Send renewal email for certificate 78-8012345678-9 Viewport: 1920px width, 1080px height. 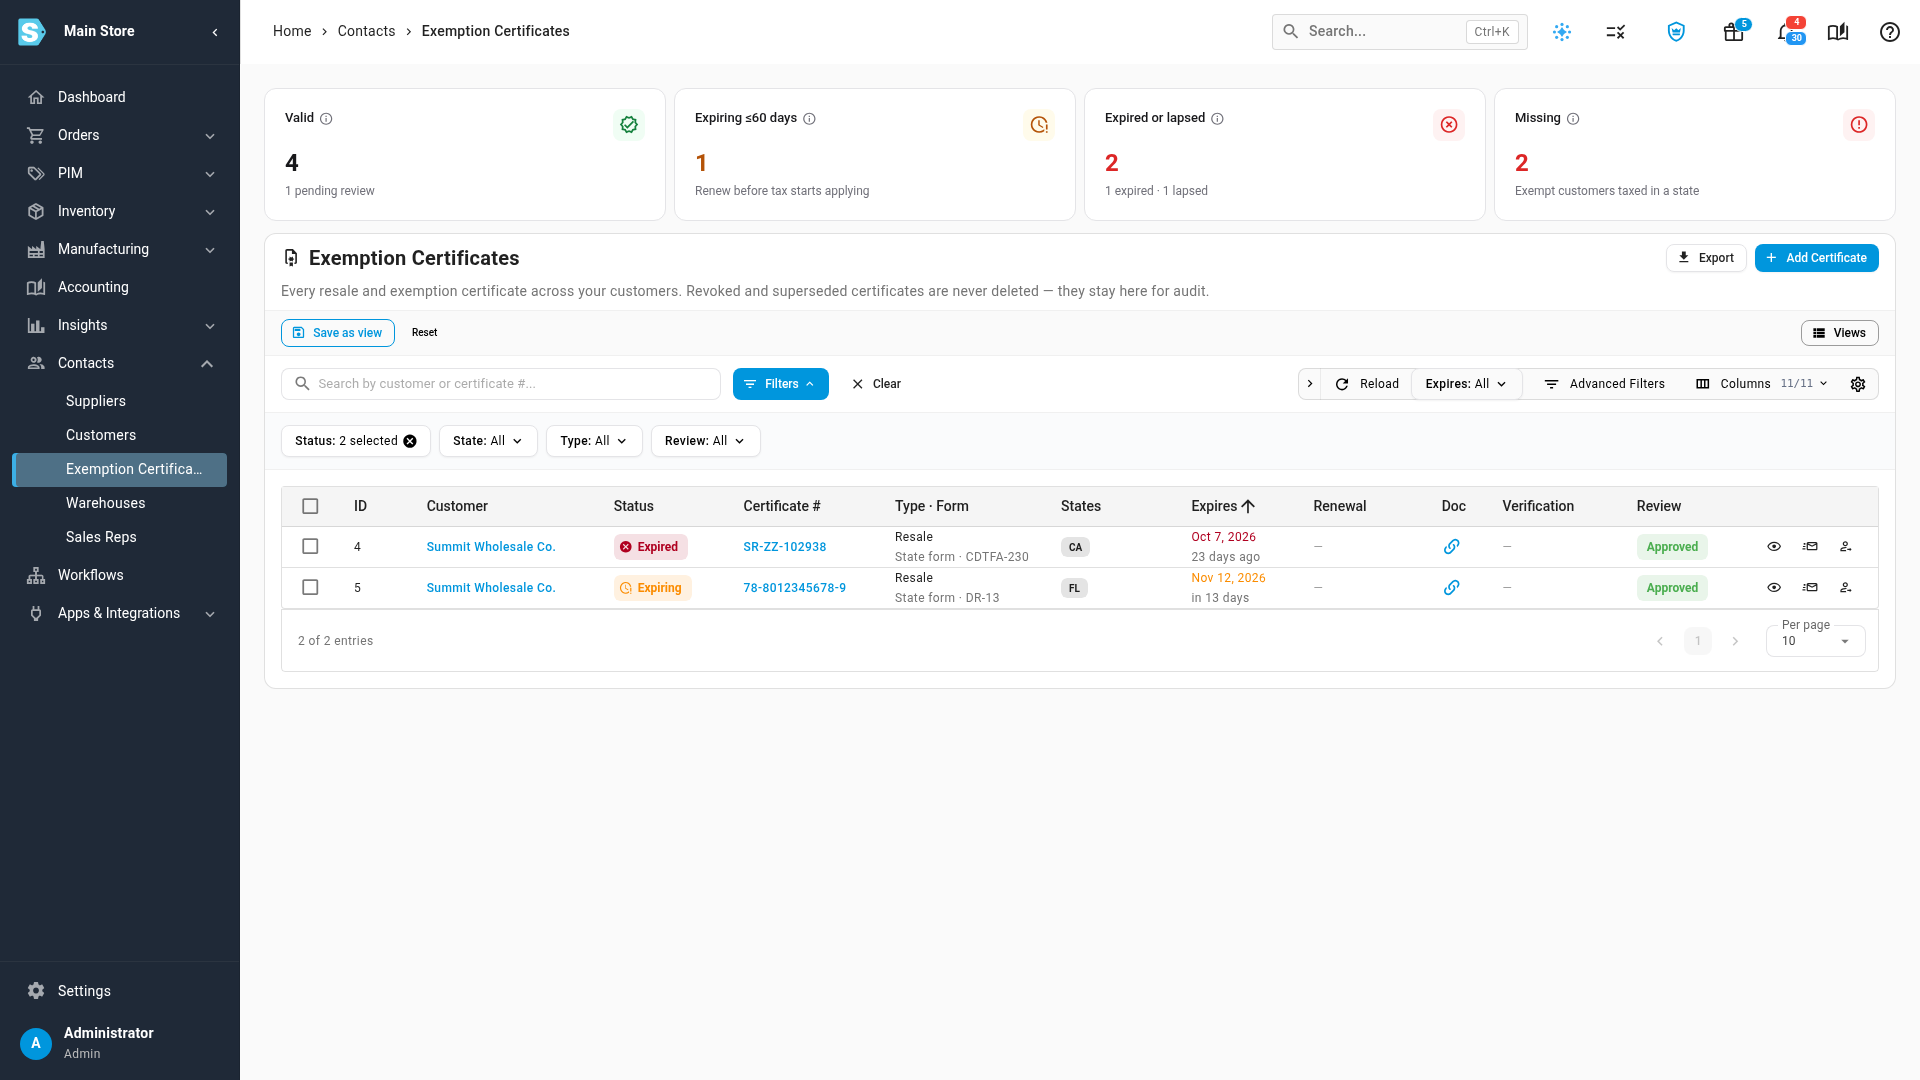(x=1809, y=588)
